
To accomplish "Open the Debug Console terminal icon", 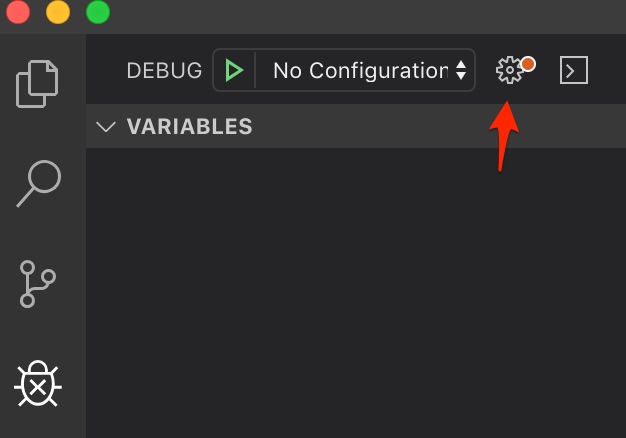I will click(574, 70).
